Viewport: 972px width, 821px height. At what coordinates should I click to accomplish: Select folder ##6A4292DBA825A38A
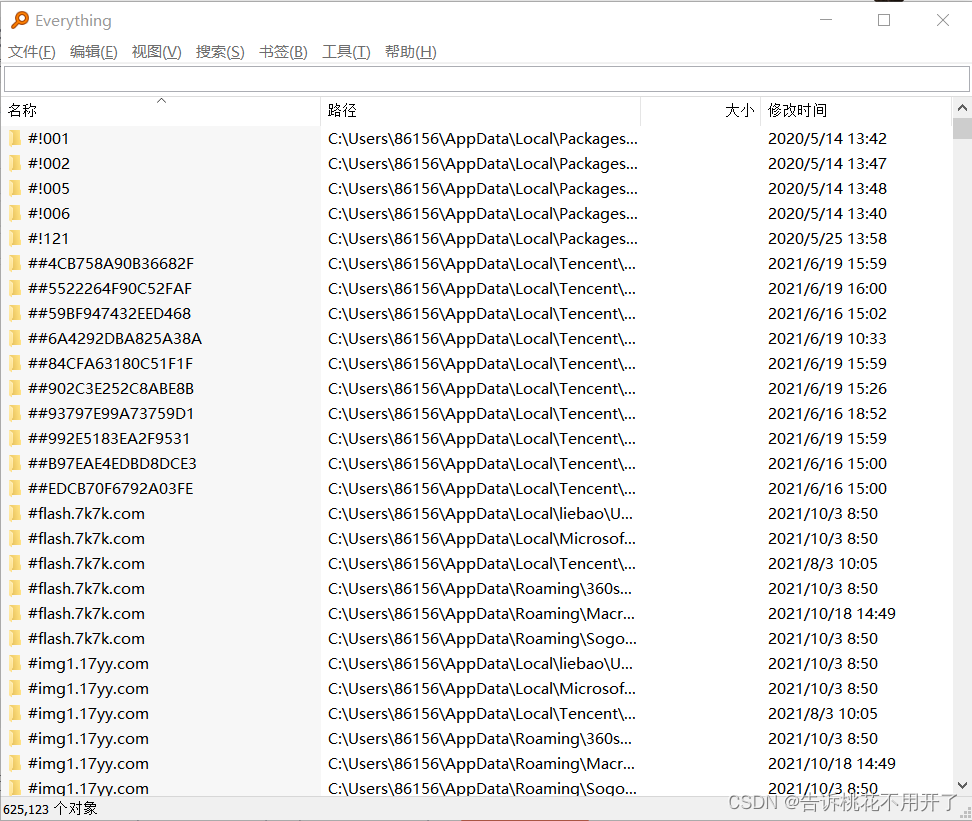click(x=115, y=339)
